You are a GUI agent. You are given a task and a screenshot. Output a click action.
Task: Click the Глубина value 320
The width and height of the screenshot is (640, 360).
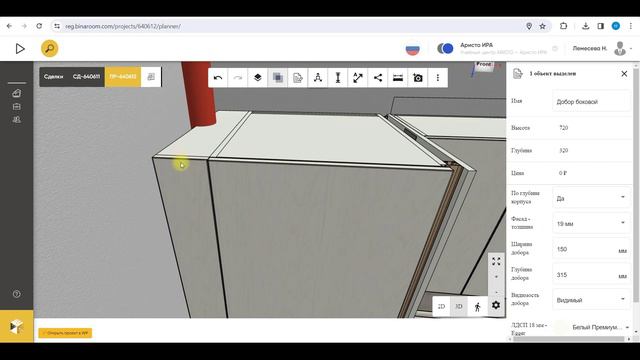[564, 151]
